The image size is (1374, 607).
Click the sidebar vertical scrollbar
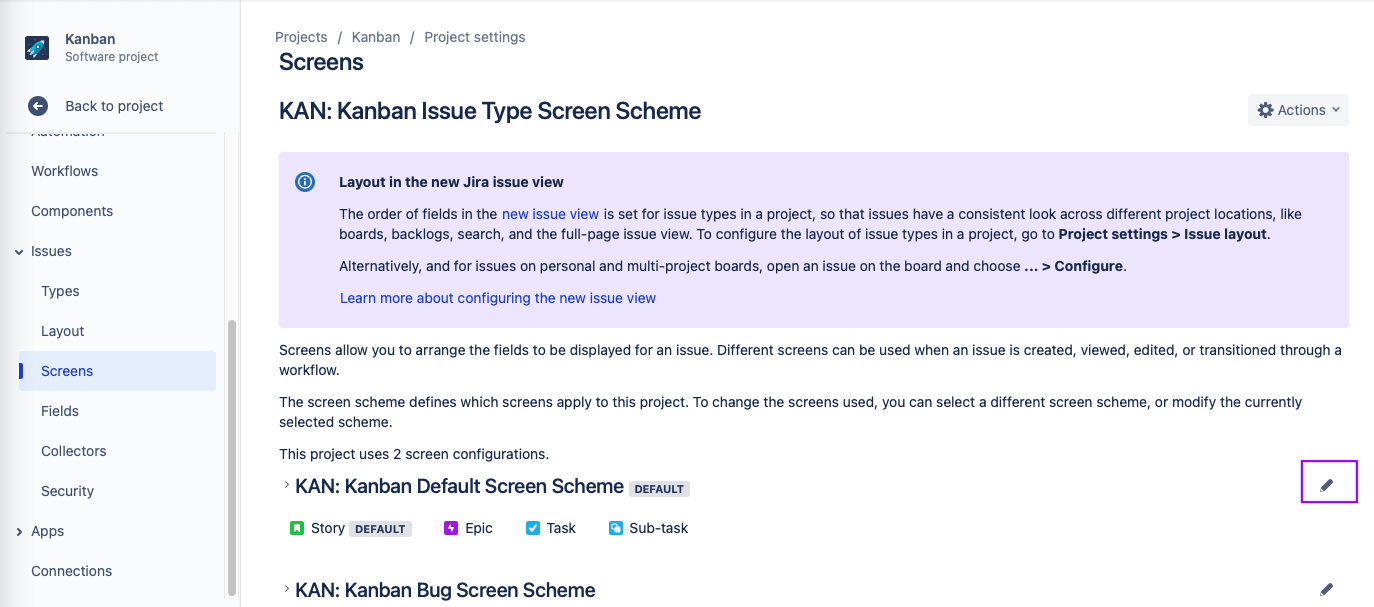pos(232,457)
